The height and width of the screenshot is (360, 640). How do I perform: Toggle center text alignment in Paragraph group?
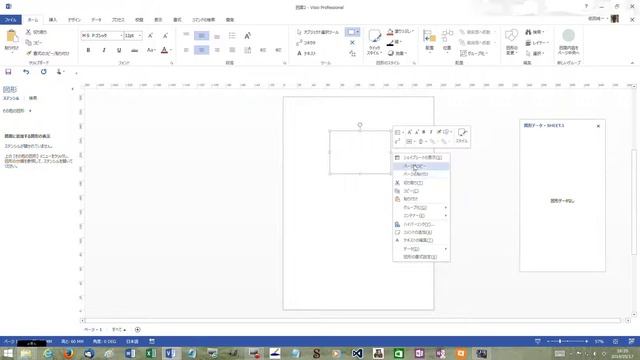[201, 50]
